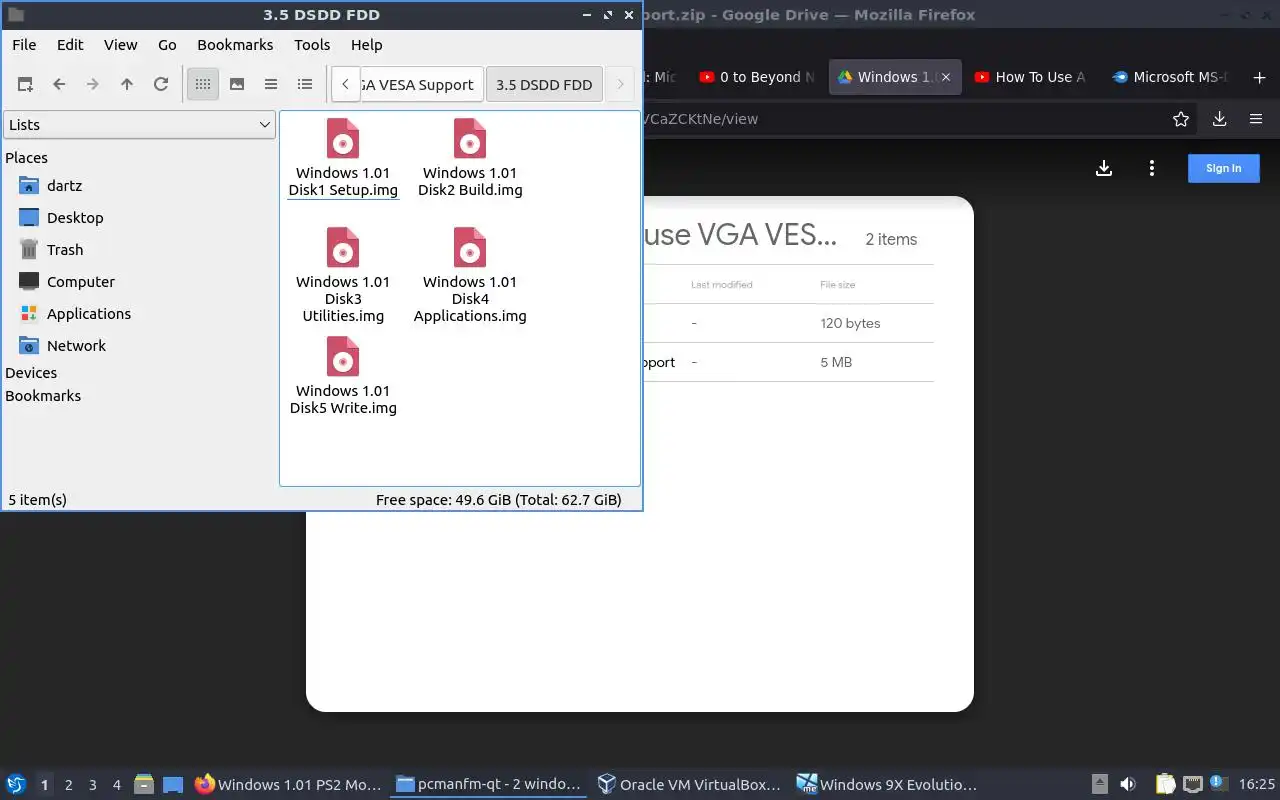Reload the current folder
This screenshot has width=1280, height=800.
(x=161, y=85)
